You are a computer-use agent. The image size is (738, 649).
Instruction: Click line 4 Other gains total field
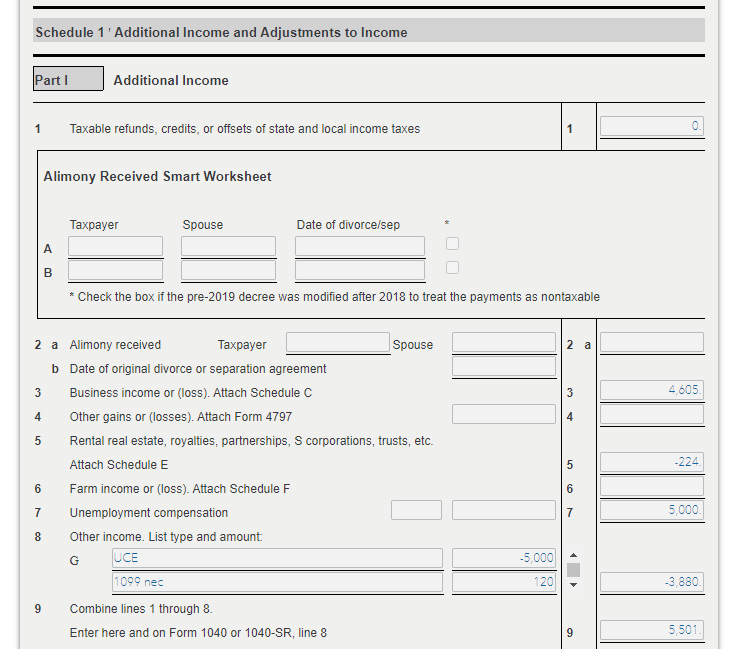[652, 414]
